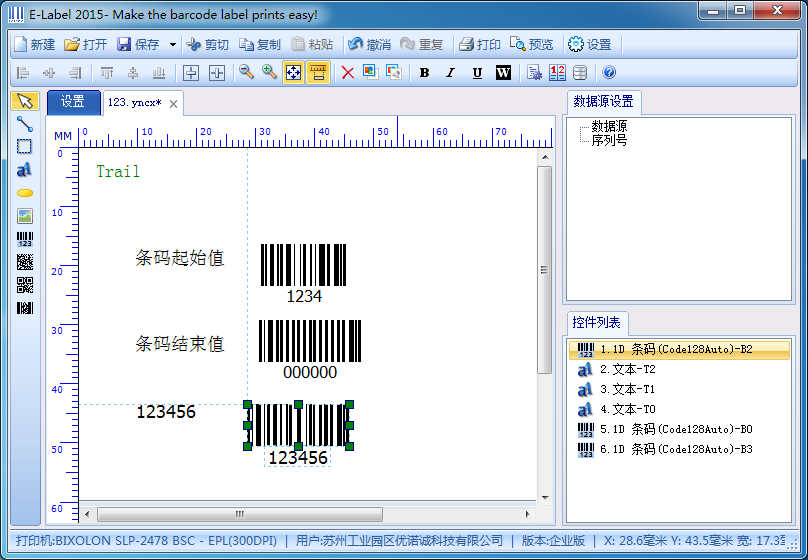Open print preview with 预览
Screen dimensions: 808x560
(x=531, y=45)
